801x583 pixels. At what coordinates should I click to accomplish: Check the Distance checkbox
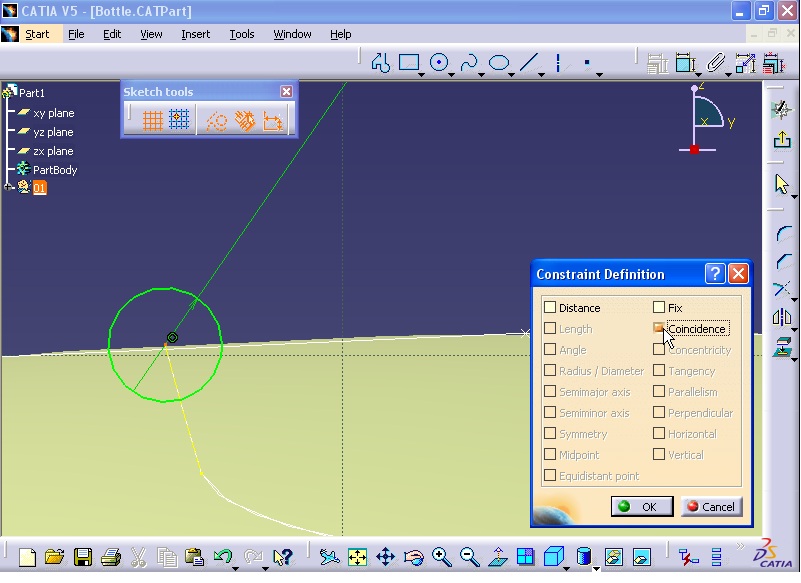click(x=550, y=307)
